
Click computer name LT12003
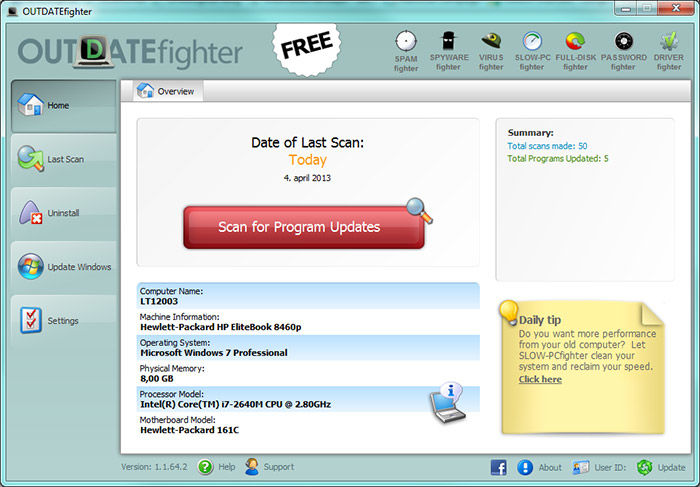tap(159, 301)
